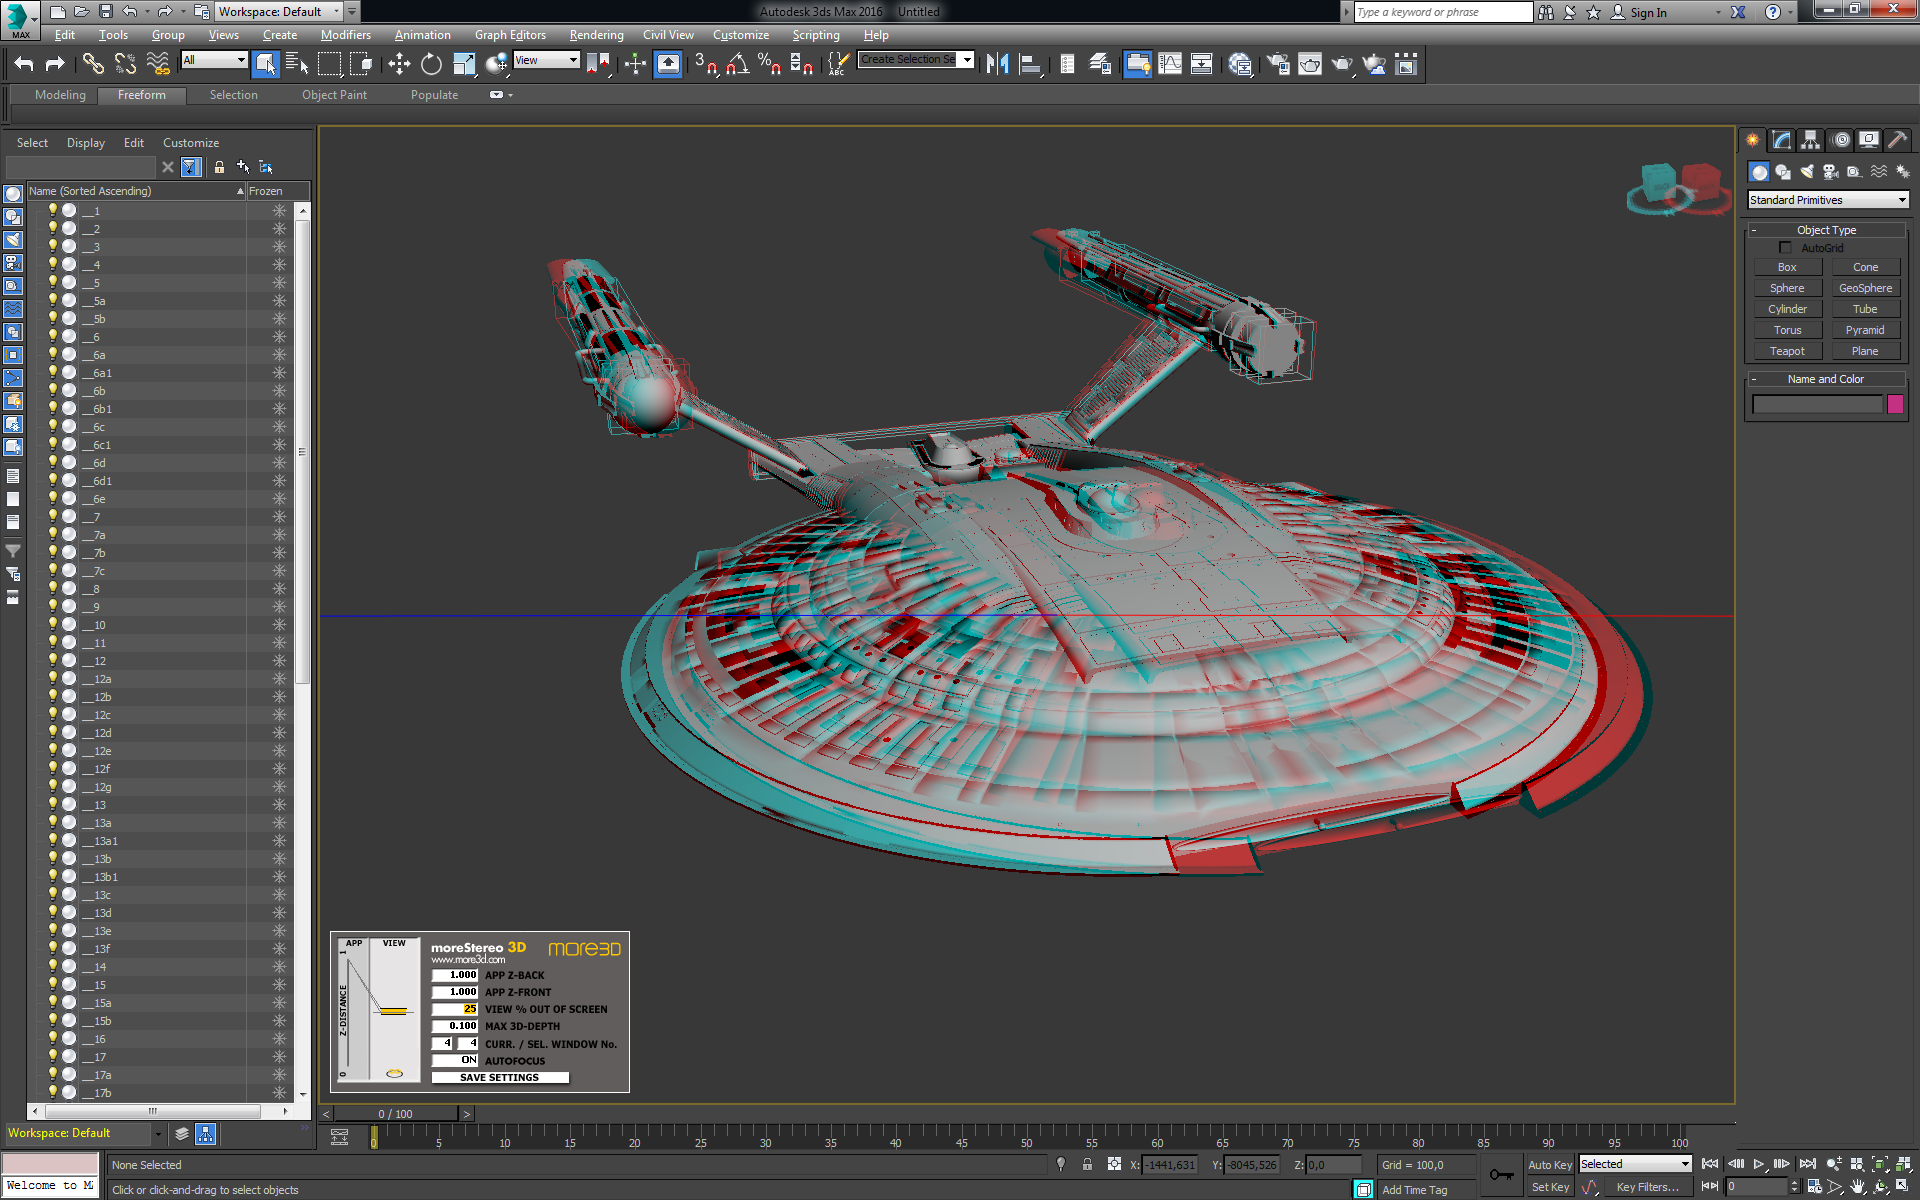Toggle Set Key animation mode

tap(1549, 1188)
